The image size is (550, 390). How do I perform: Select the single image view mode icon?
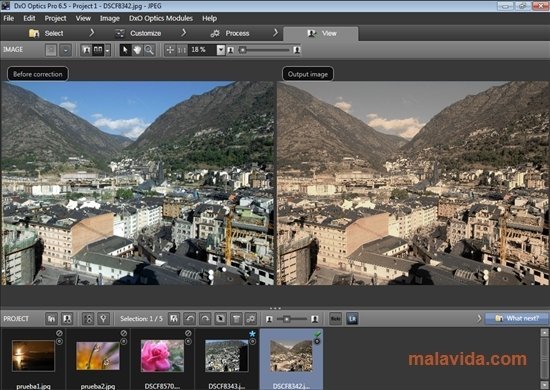(x=86, y=50)
